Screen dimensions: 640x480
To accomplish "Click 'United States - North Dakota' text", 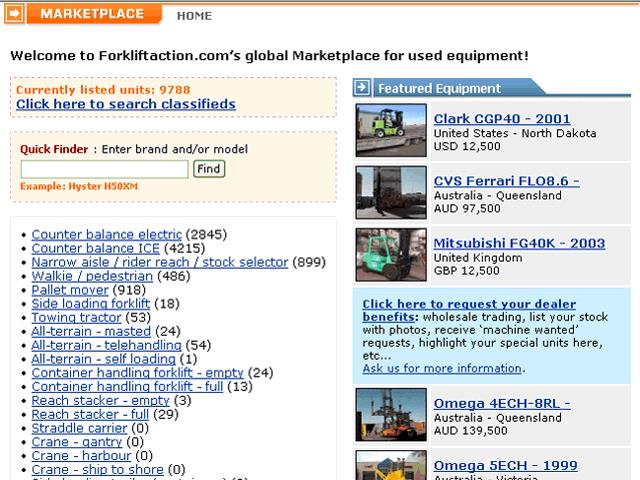I will click(x=515, y=133).
